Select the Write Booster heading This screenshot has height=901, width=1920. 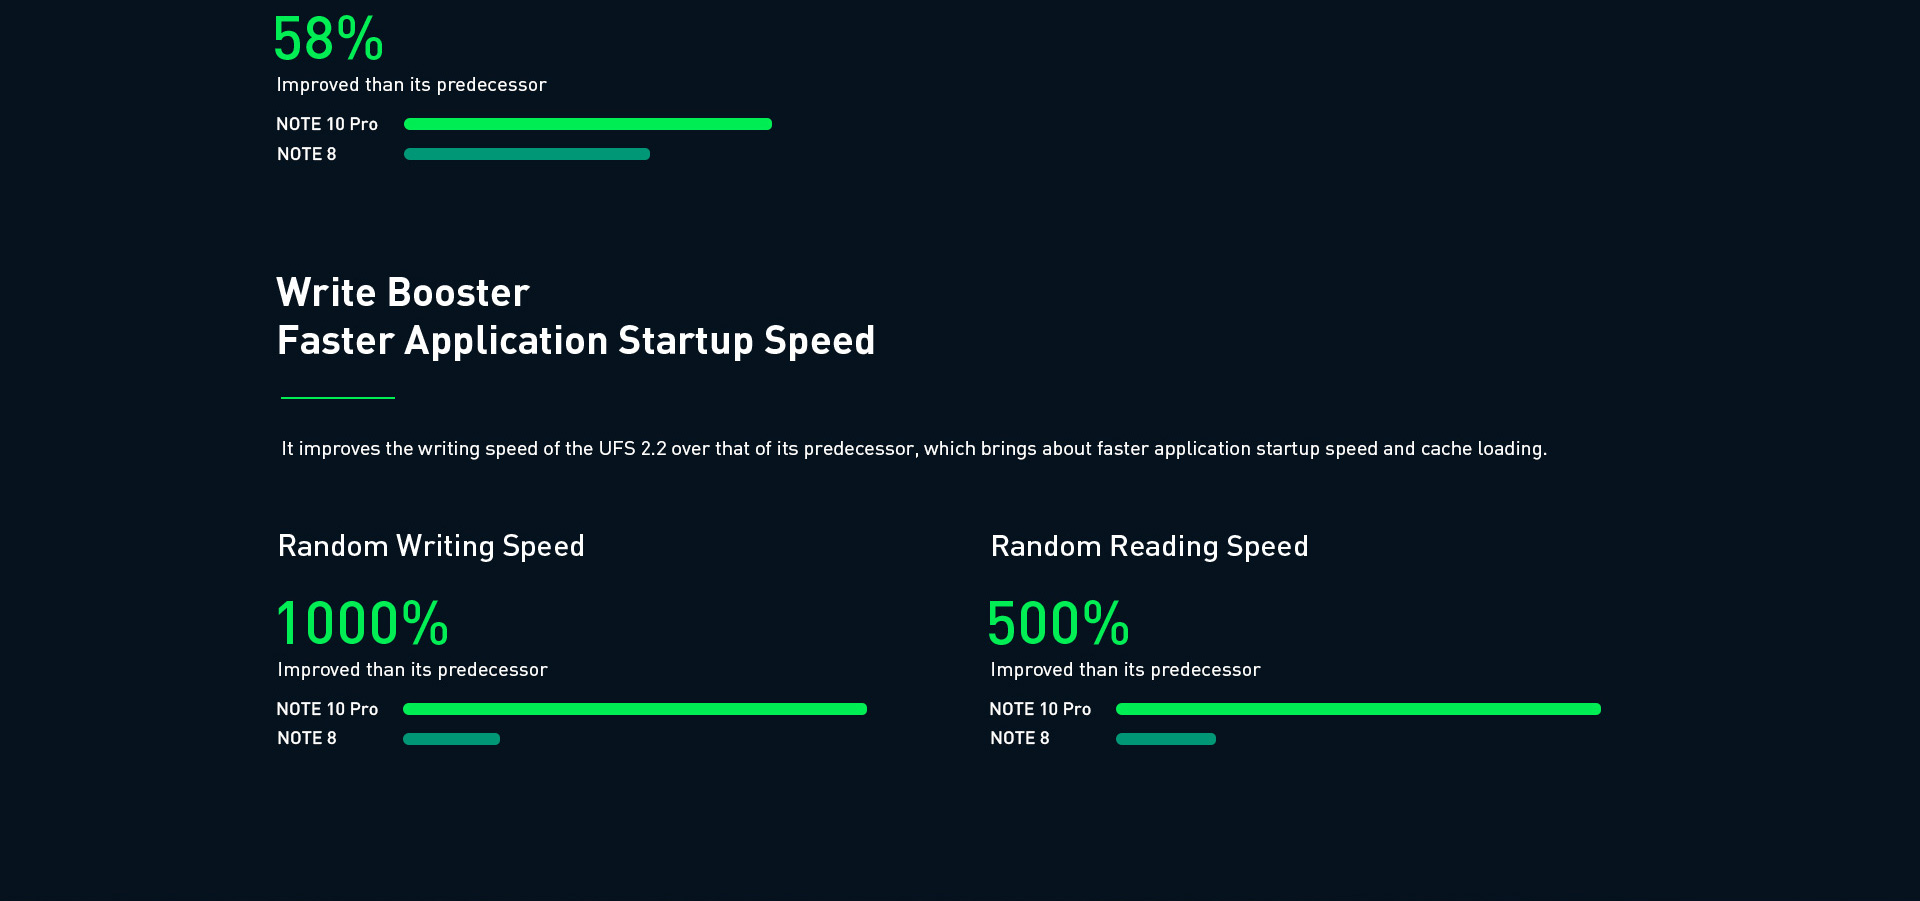point(402,293)
